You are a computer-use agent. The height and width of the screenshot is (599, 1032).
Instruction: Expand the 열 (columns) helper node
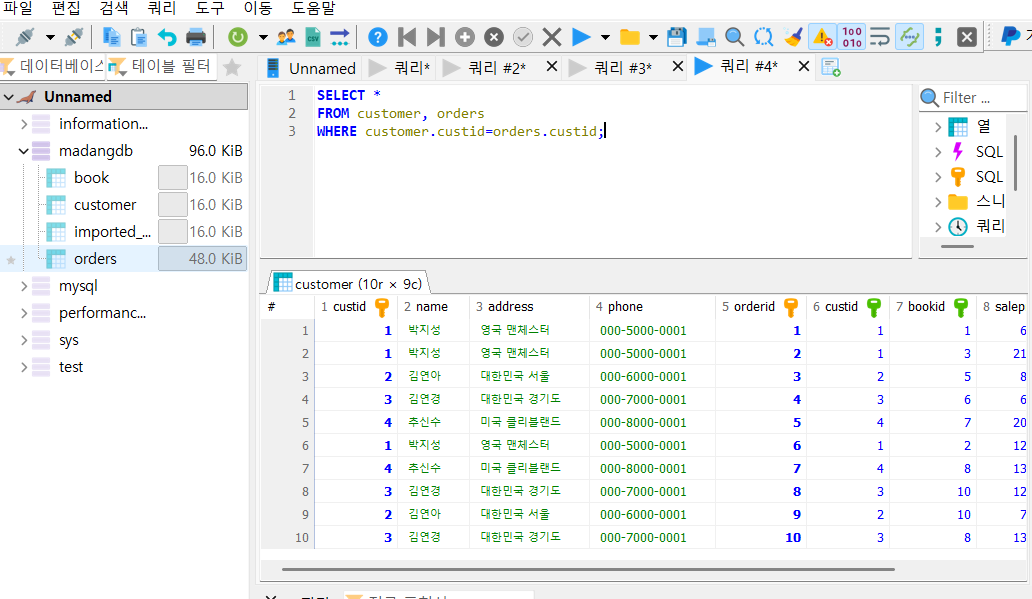pos(938,127)
